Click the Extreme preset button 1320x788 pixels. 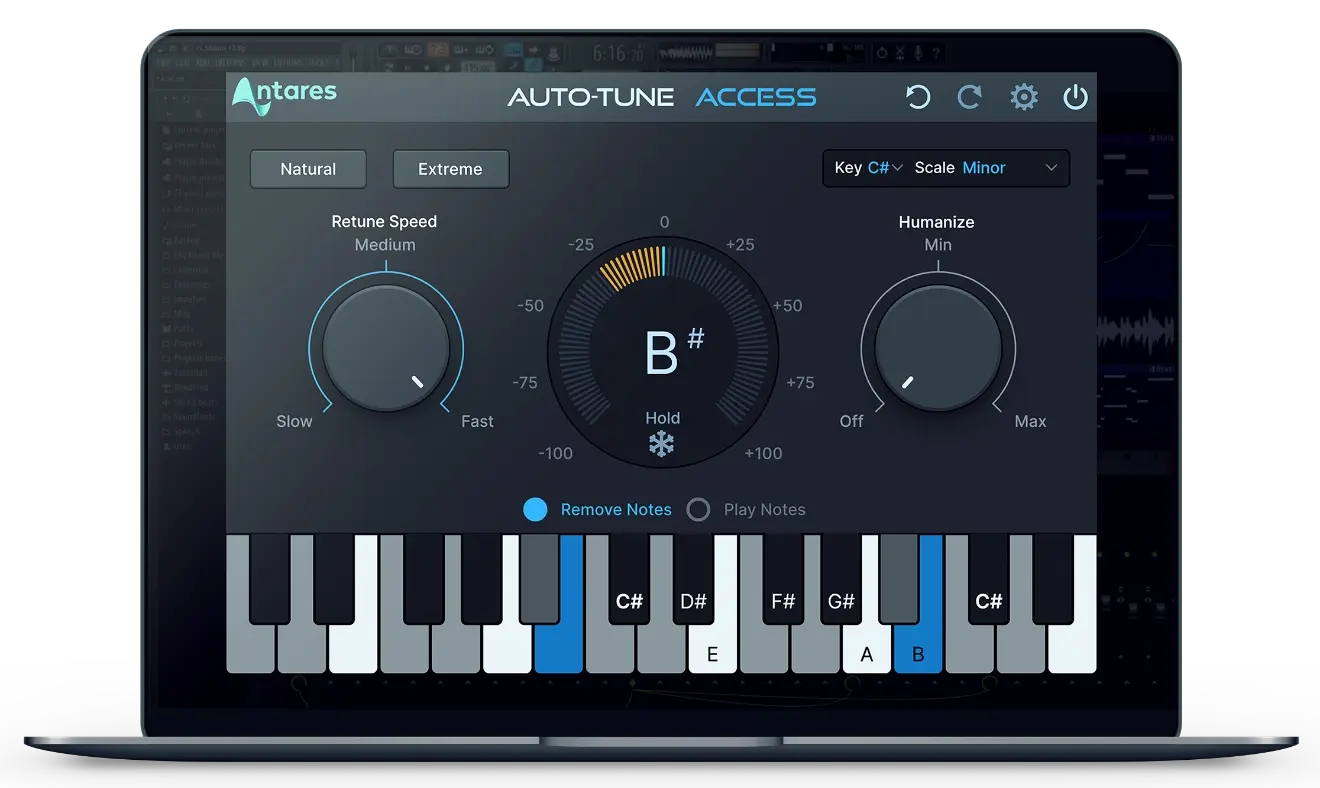pyautogui.click(x=450, y=169)
